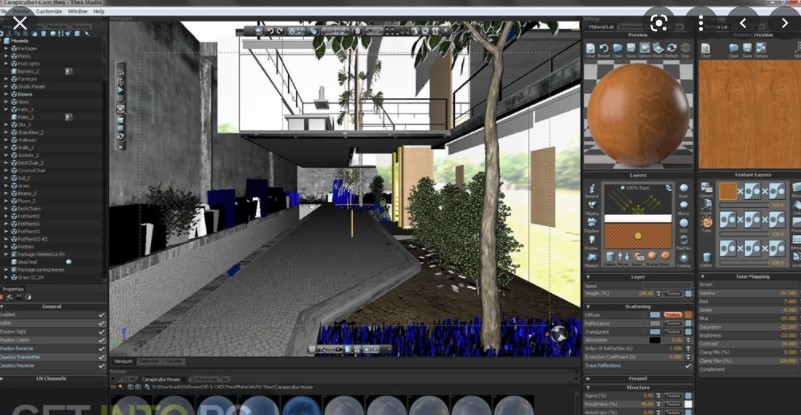Collapse the Layer section header
This screenshot has width=801, height=415.
click(587, 277)
